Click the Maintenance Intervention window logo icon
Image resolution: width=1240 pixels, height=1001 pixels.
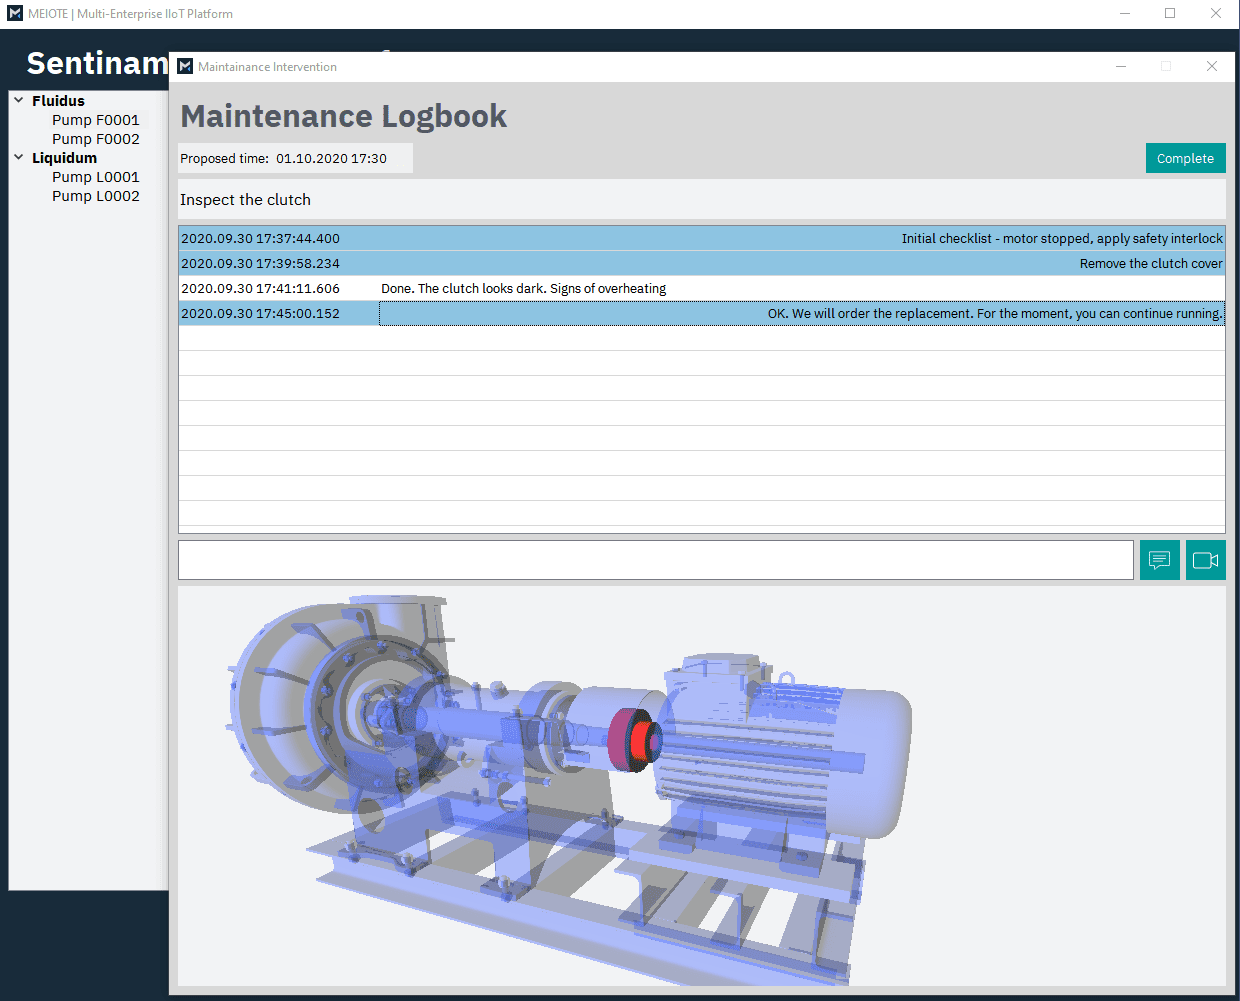coord(185,67)
